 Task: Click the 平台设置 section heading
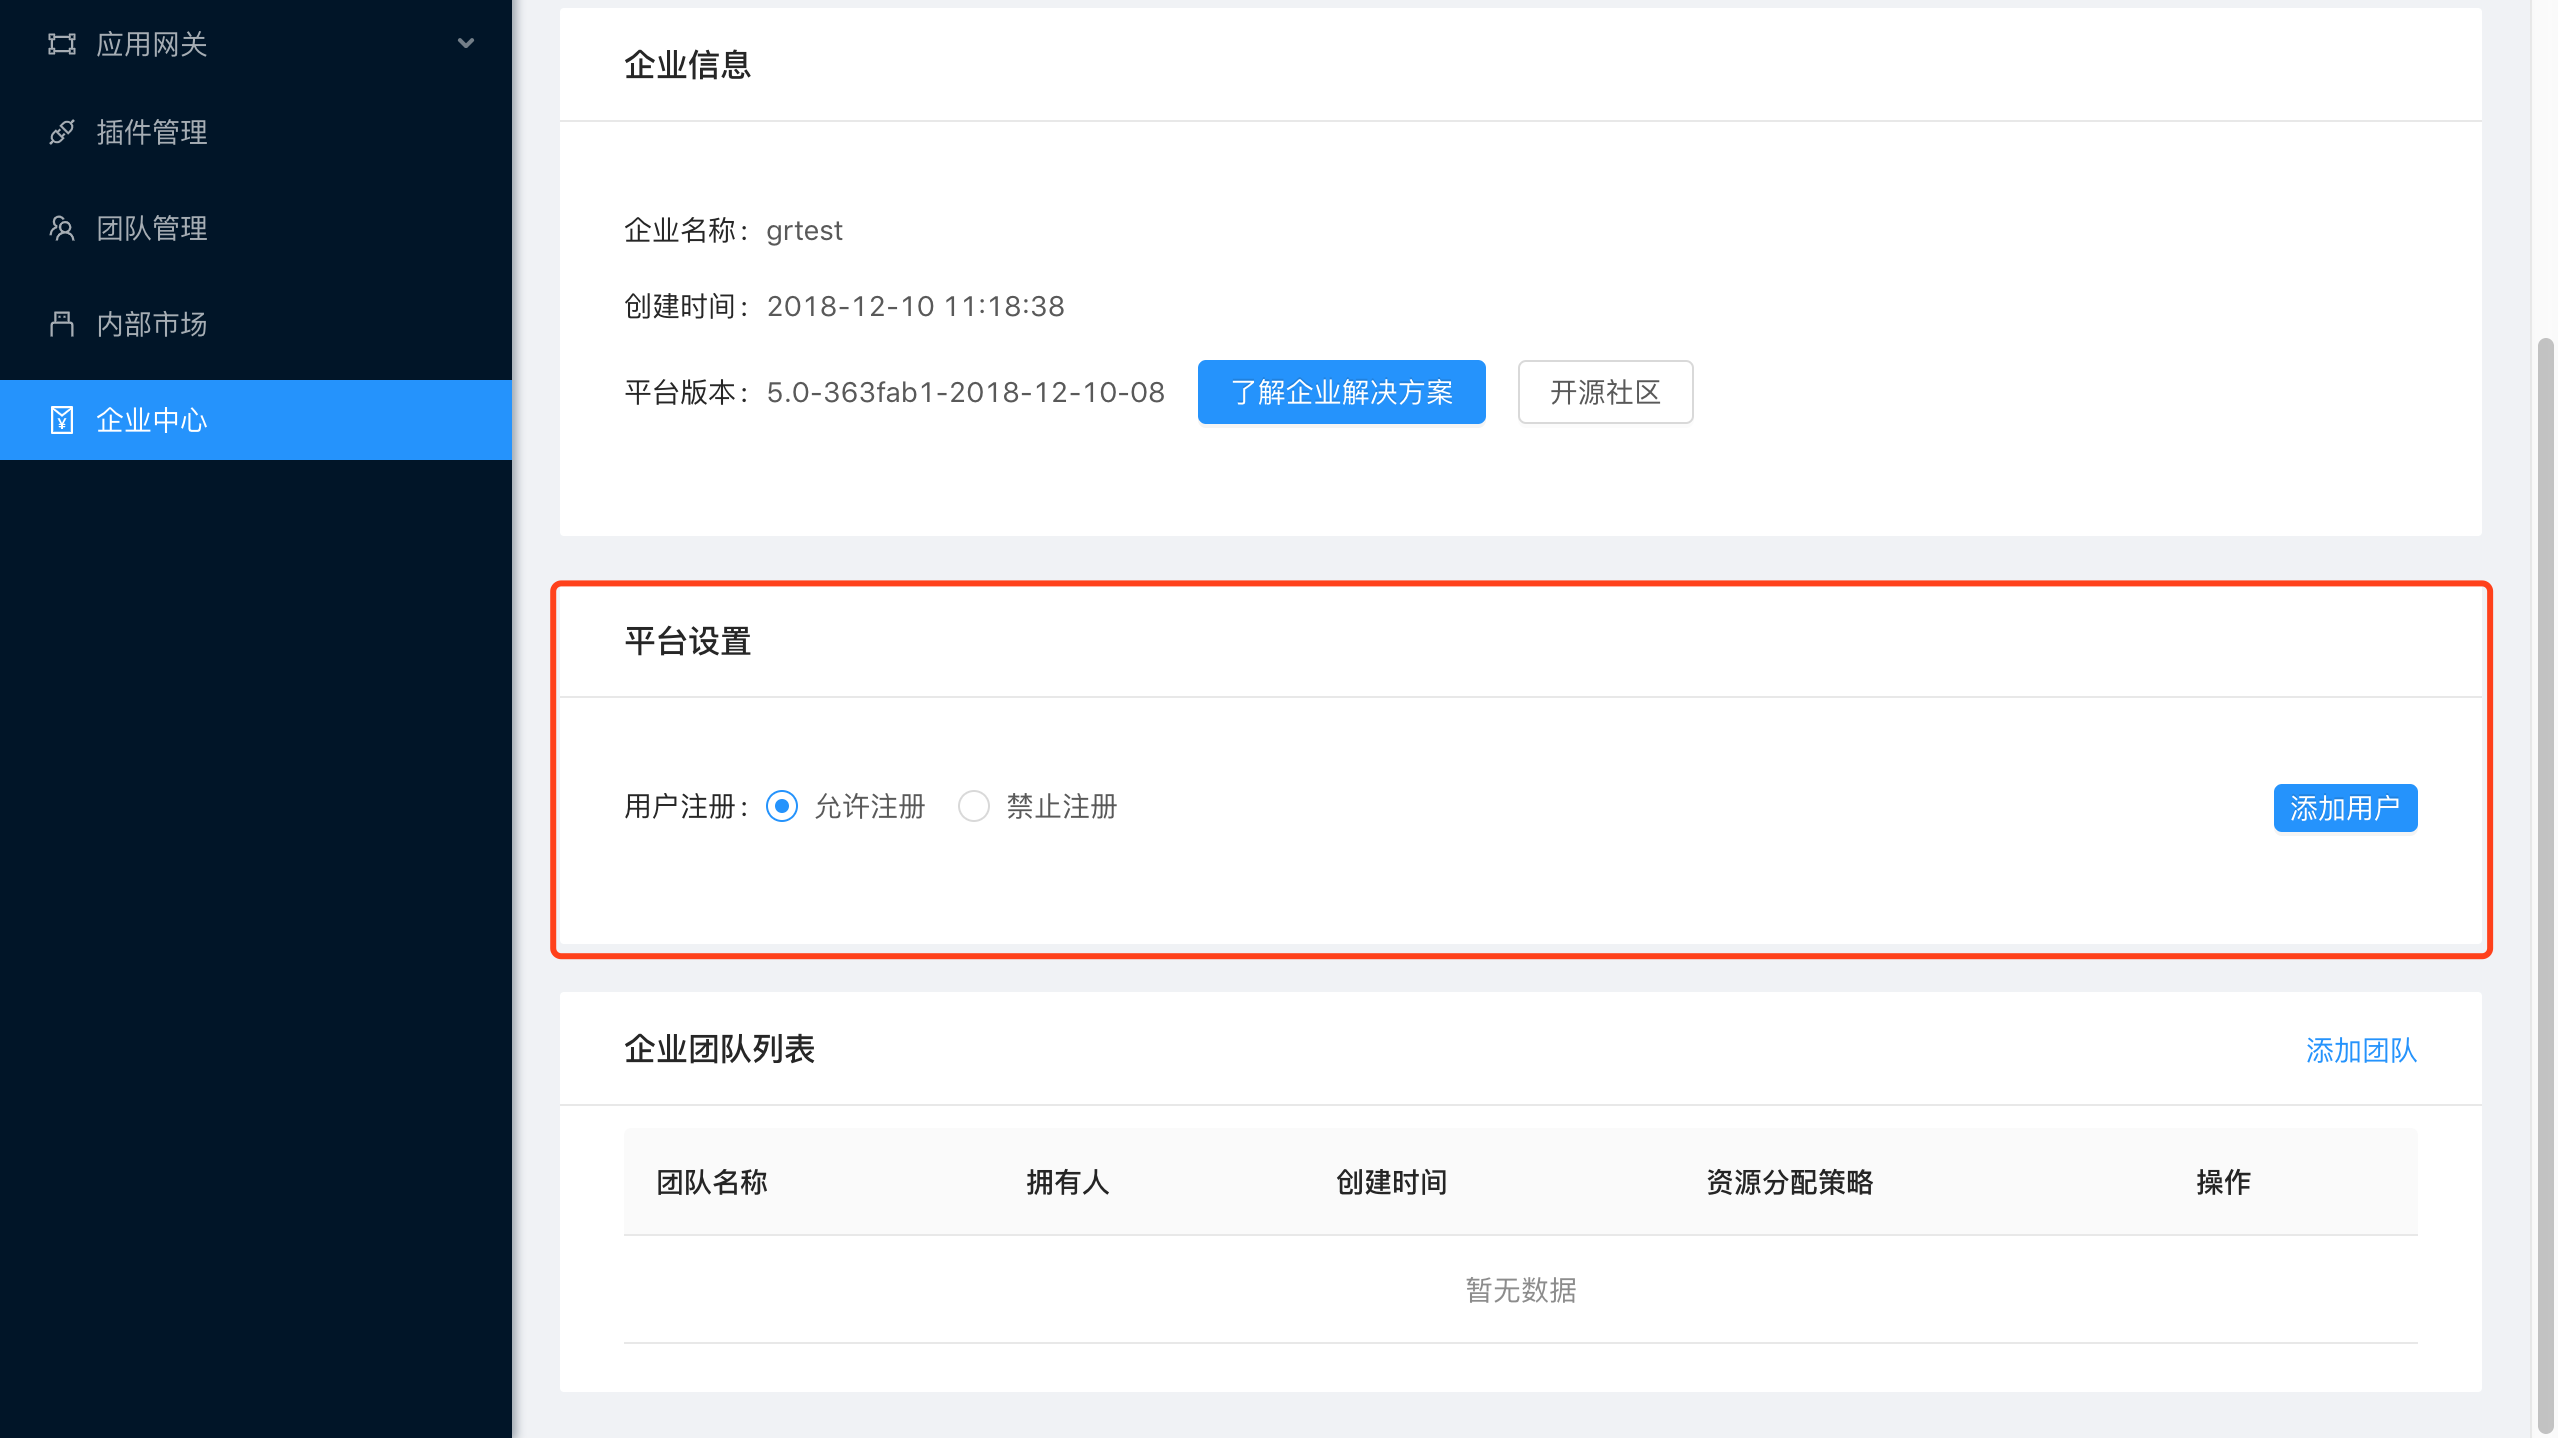(688, 641)
